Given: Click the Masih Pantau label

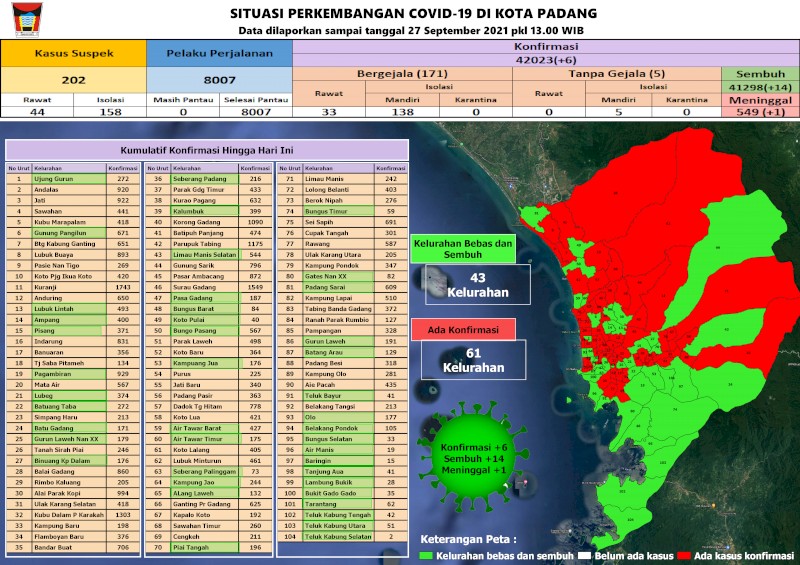Looking at the screenshot, I should pyautogui.click(x=183, y=100).
